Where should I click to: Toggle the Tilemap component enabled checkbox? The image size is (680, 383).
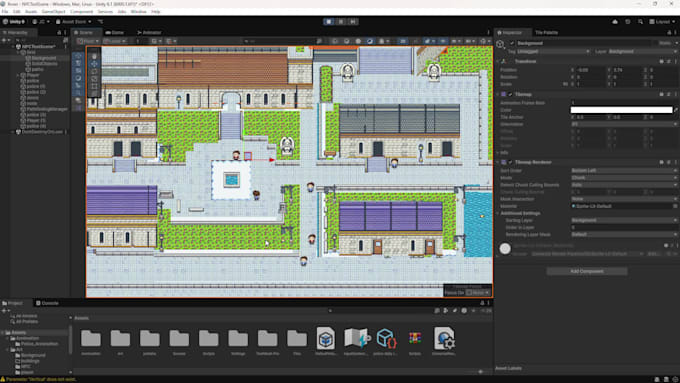pos(510,94)
